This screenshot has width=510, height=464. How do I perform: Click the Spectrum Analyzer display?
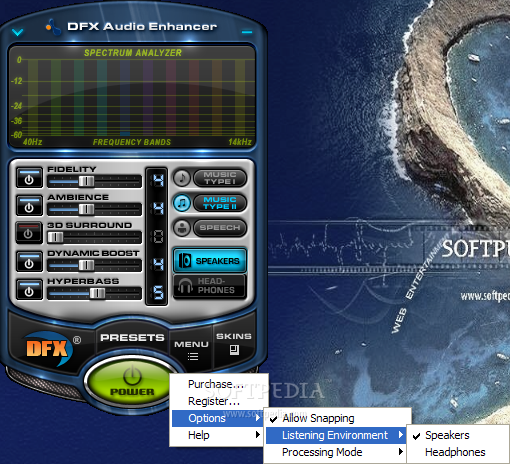point(132,97)
